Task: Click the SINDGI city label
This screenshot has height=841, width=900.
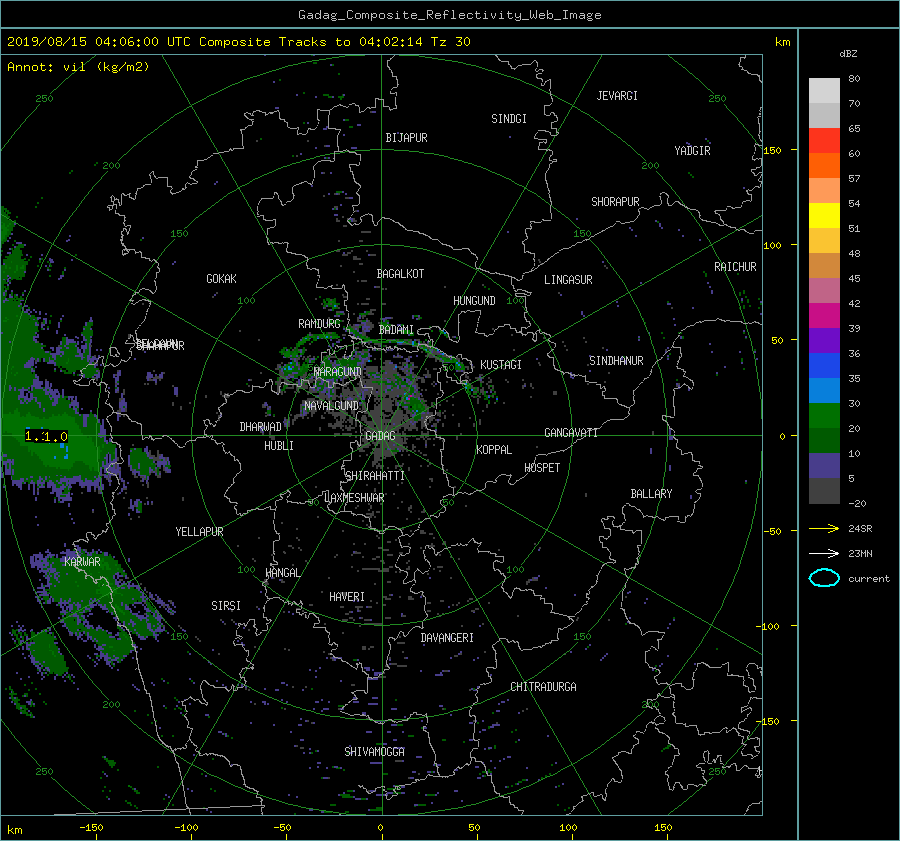Action: [509, 119]
